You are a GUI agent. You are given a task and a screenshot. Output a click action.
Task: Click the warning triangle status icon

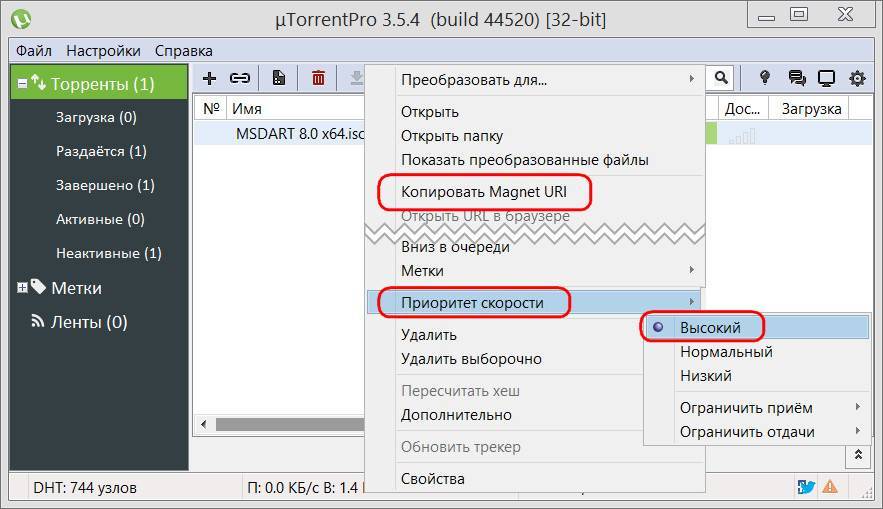pos(830,486)
